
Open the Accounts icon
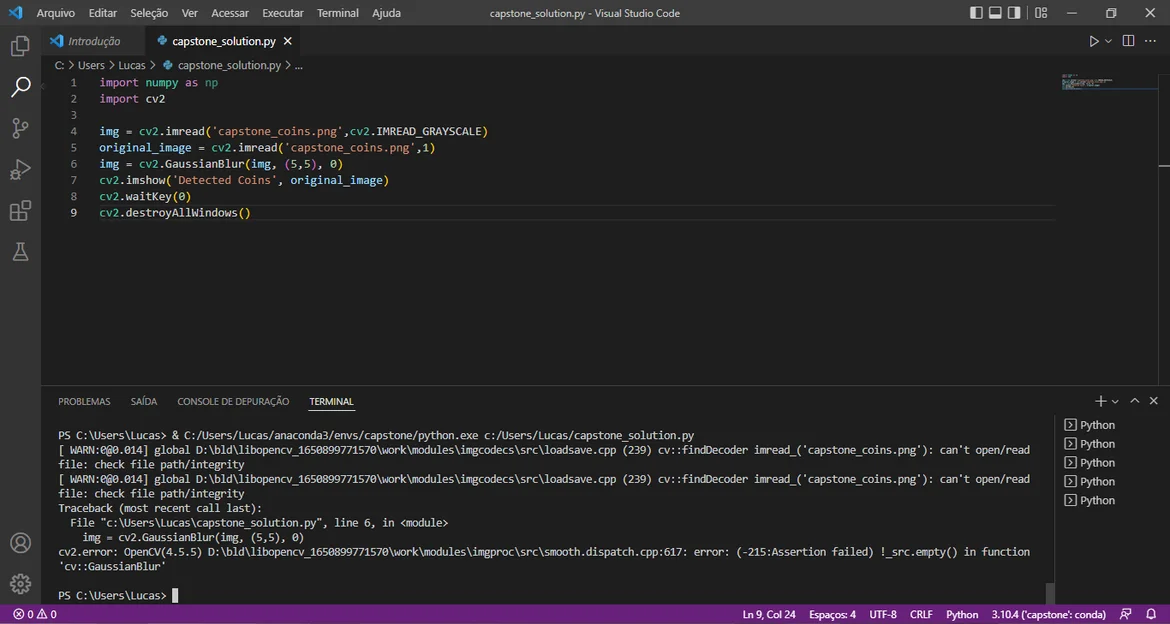pyautogui.click(x=20, y=543)
